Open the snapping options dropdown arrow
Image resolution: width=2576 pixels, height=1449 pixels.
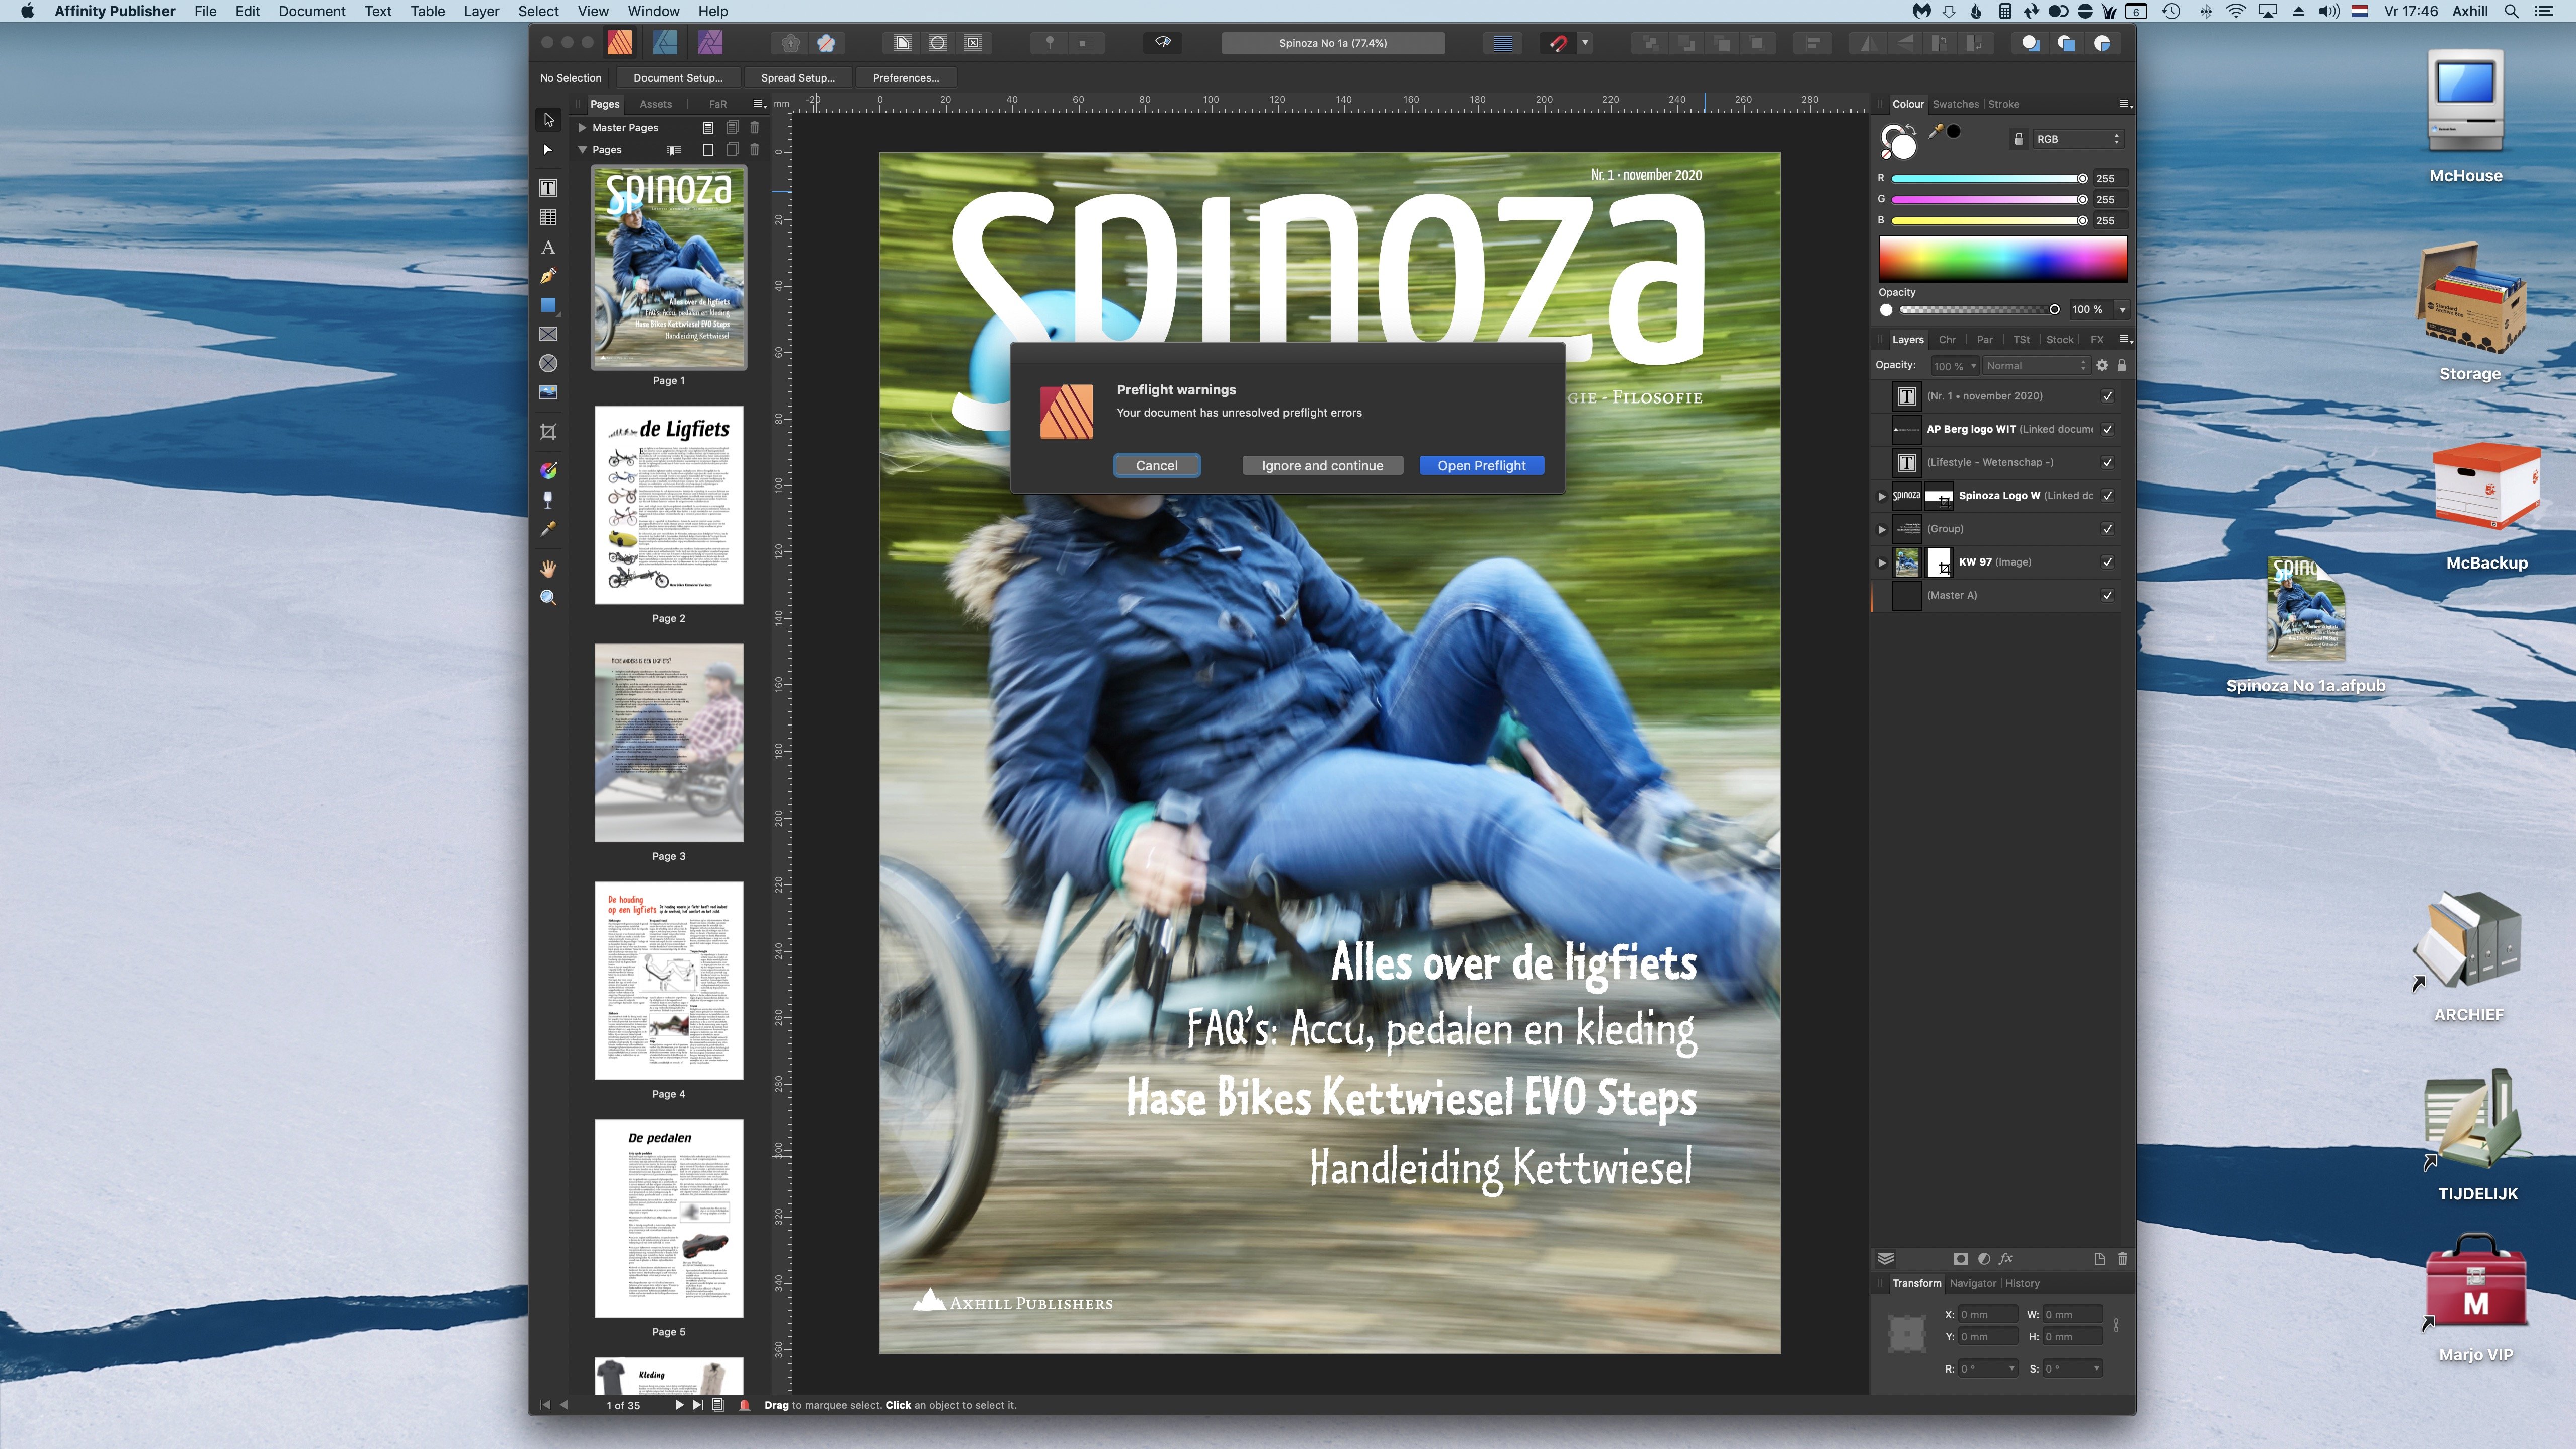[x=1585, y=43]
